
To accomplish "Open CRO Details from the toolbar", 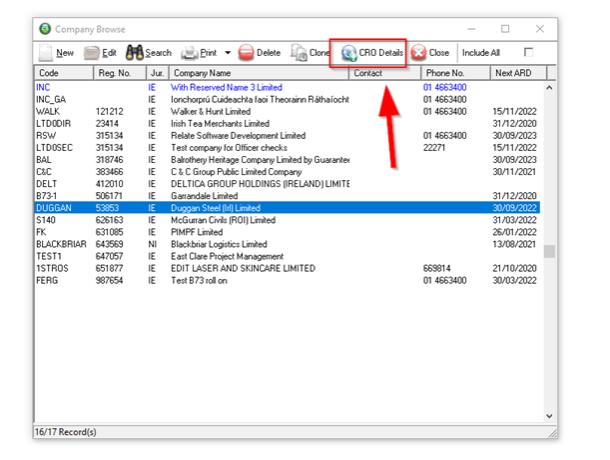I will (x=372, y=53).
